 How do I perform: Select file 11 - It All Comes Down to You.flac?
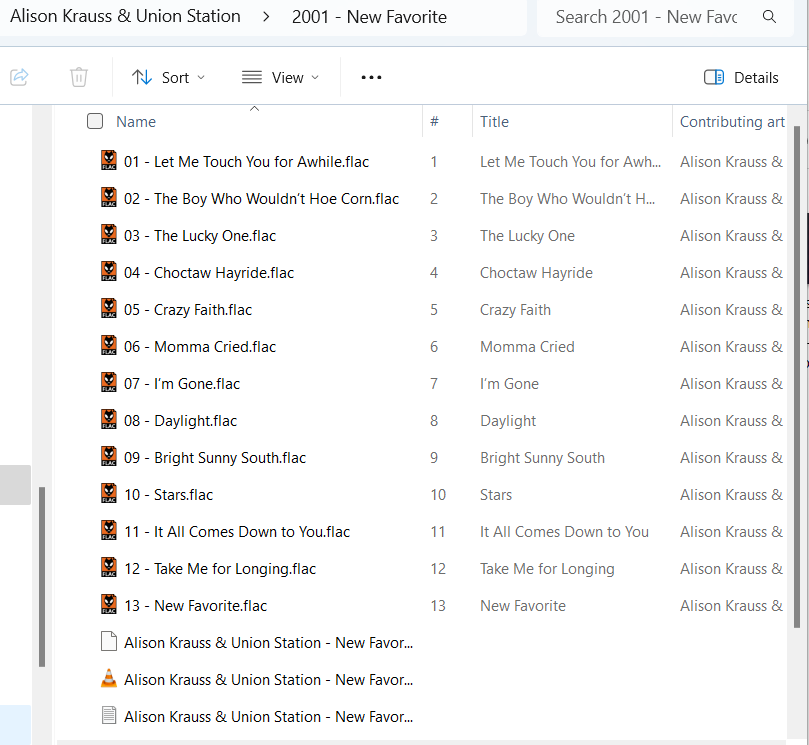click(x=237, y=532)
